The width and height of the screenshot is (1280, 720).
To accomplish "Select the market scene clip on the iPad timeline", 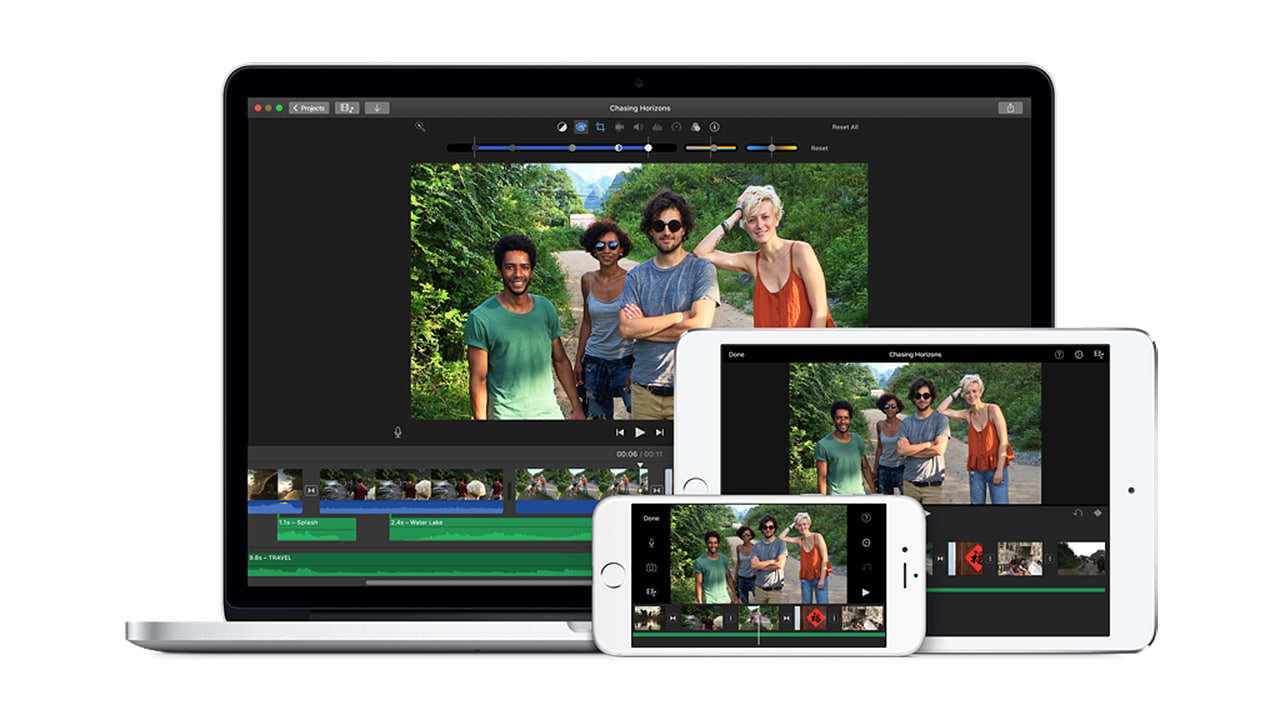I will tap(1020, 558).
